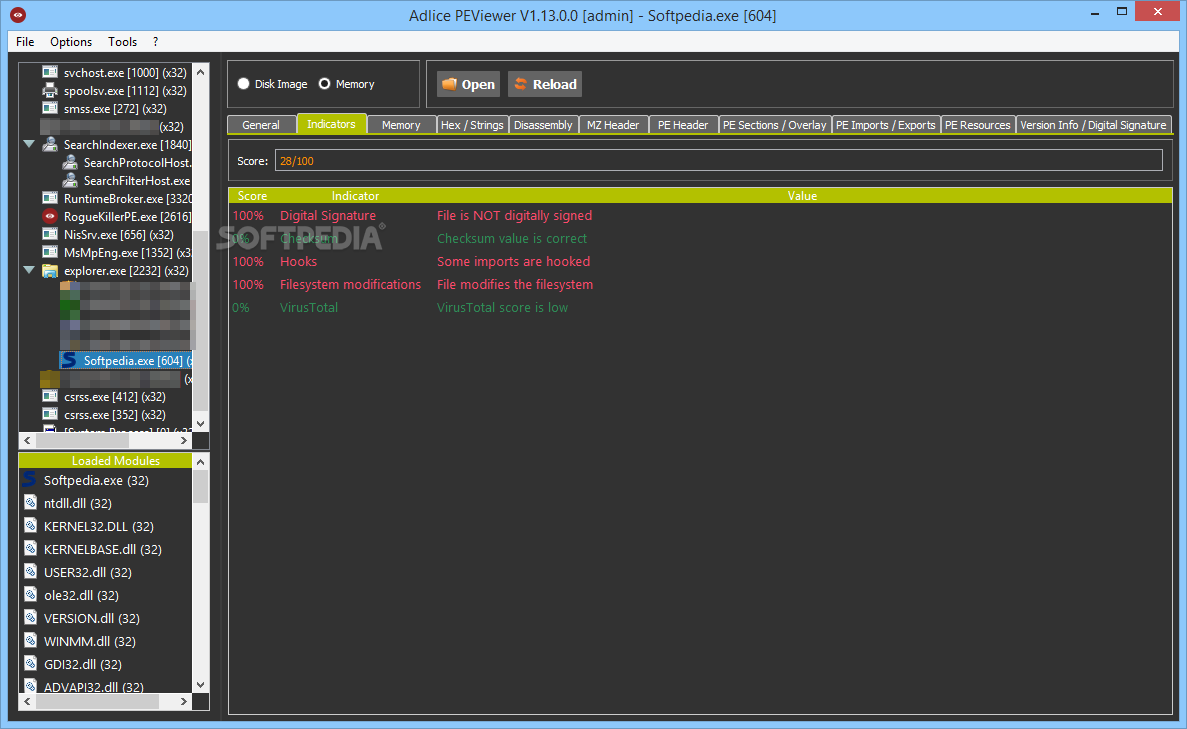
Task: Click the Score field showing 28/100
Action: [718, 160]
